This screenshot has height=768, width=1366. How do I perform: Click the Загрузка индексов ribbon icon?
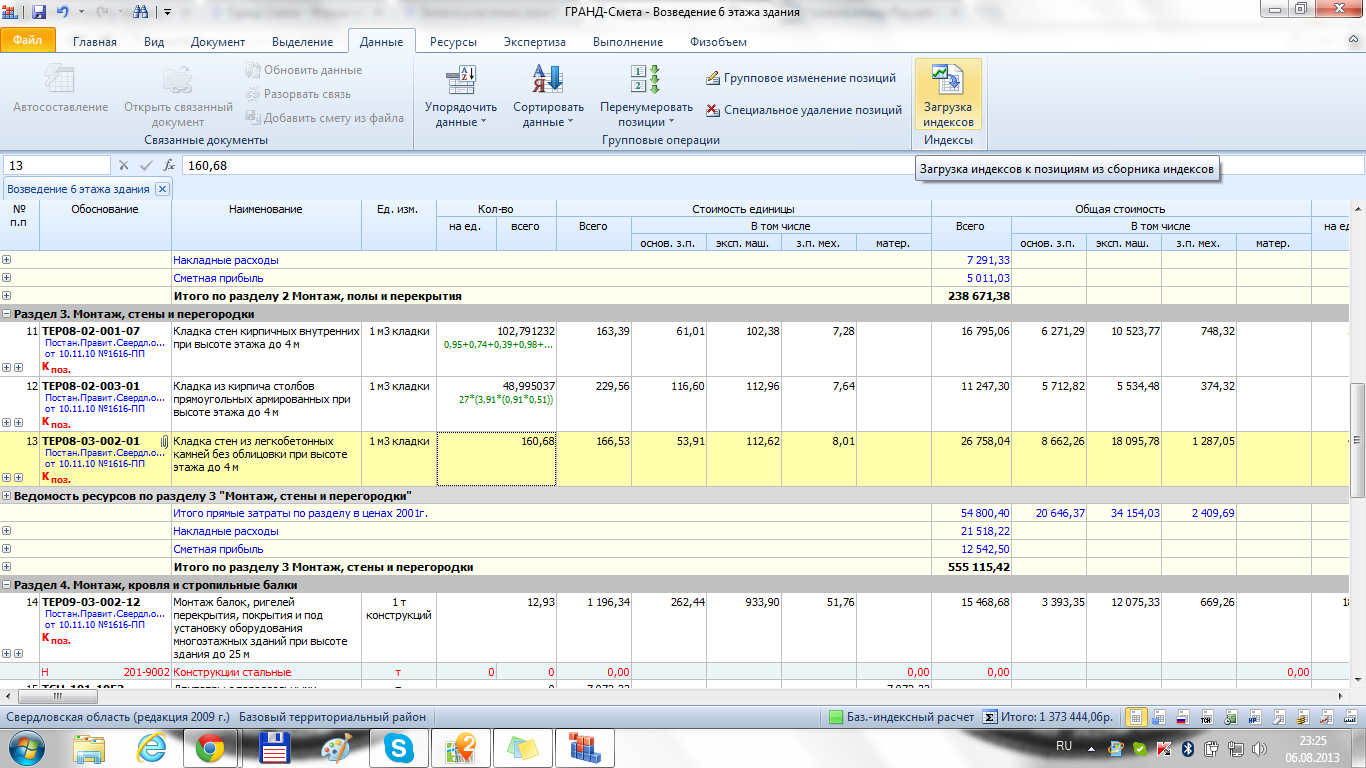point(947,94)
